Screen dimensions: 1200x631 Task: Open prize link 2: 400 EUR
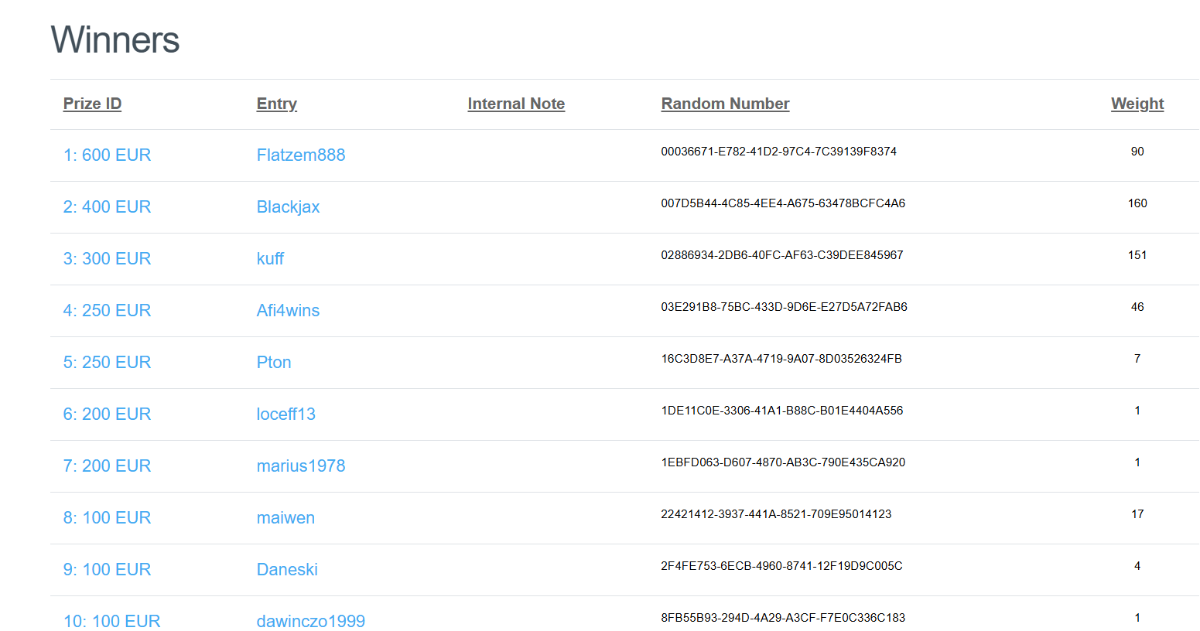click(x=107, y=207)
